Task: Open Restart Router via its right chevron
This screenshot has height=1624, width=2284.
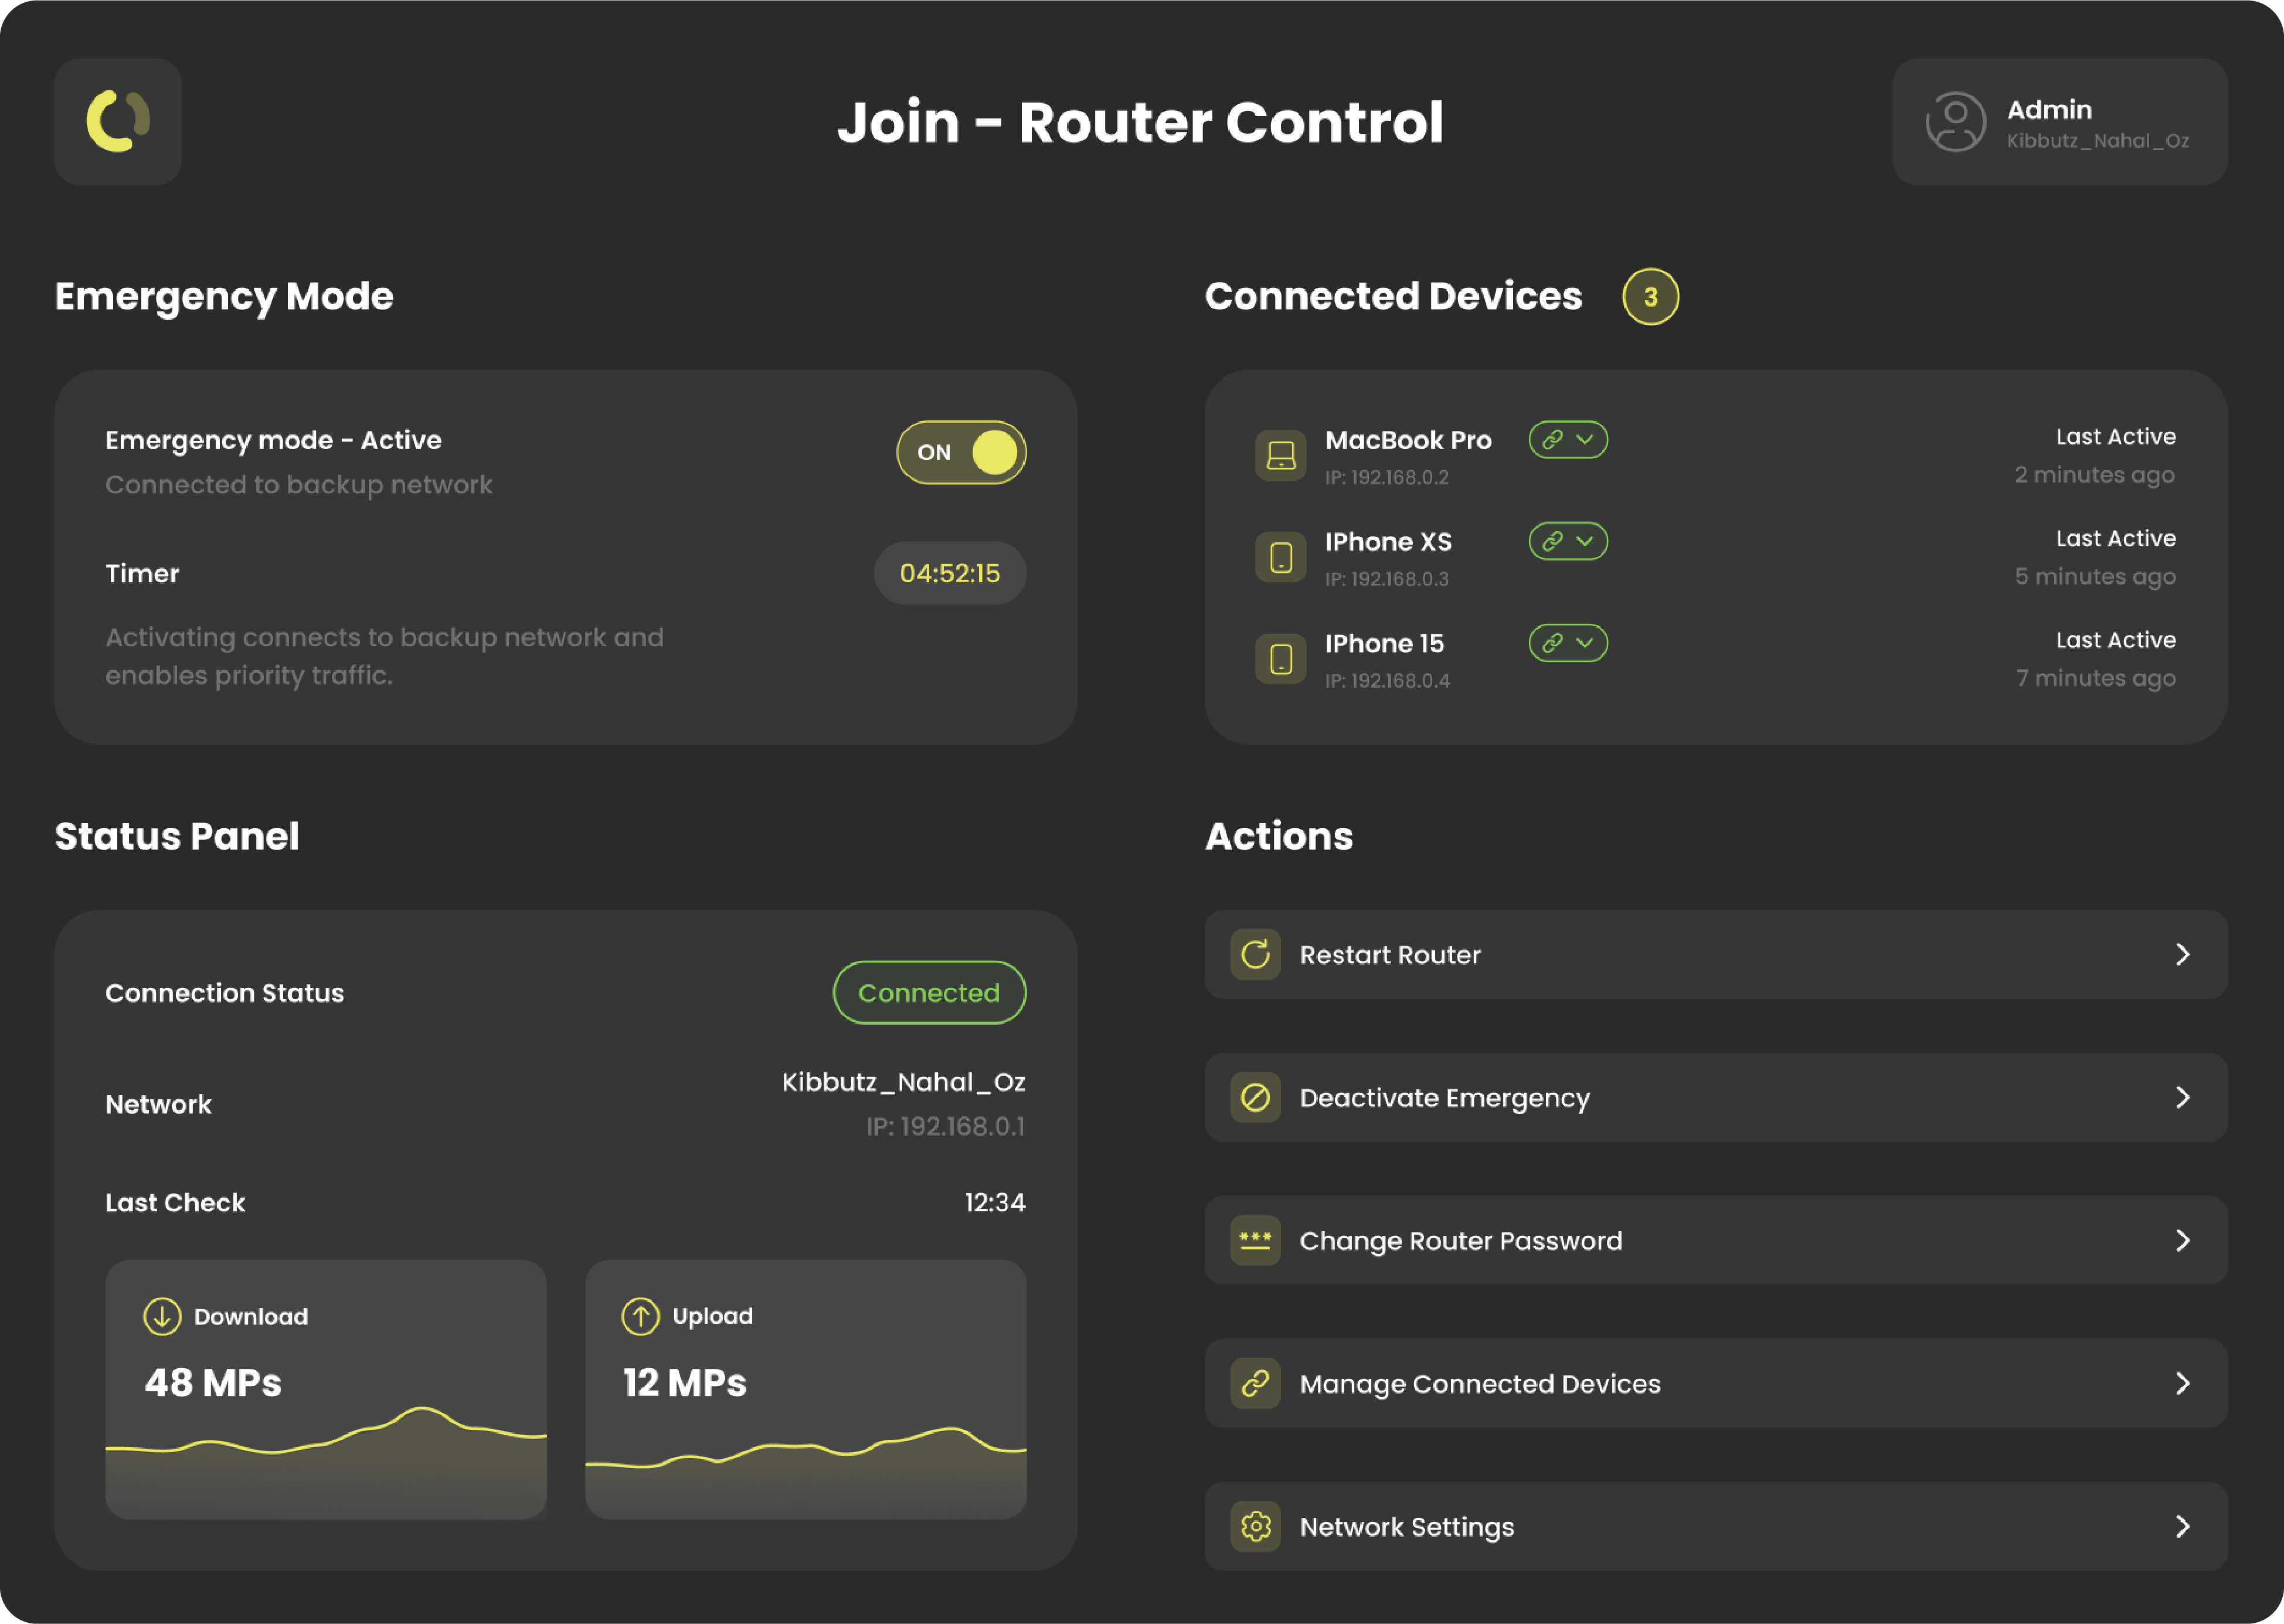Action: click(2183, 955)
